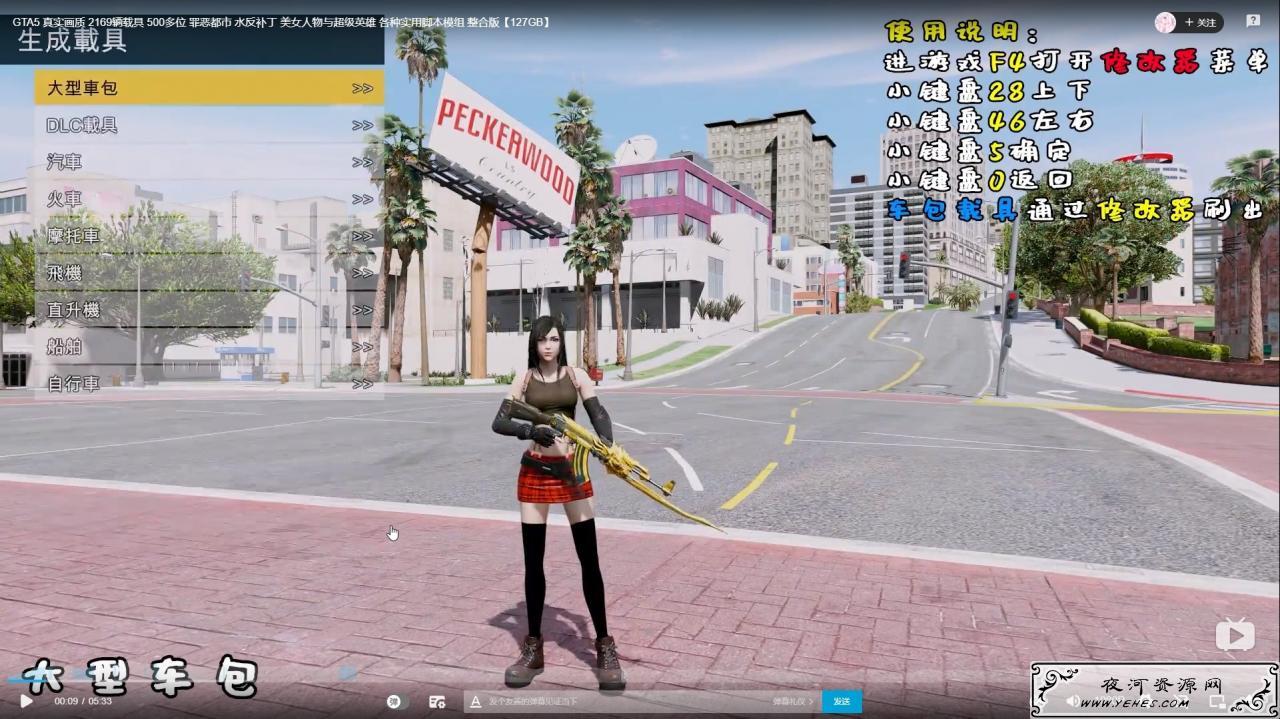This screenshot has width=1280, height=719.
Task: Select the 摩托車 menu entry
Action: tap(210, 236)
